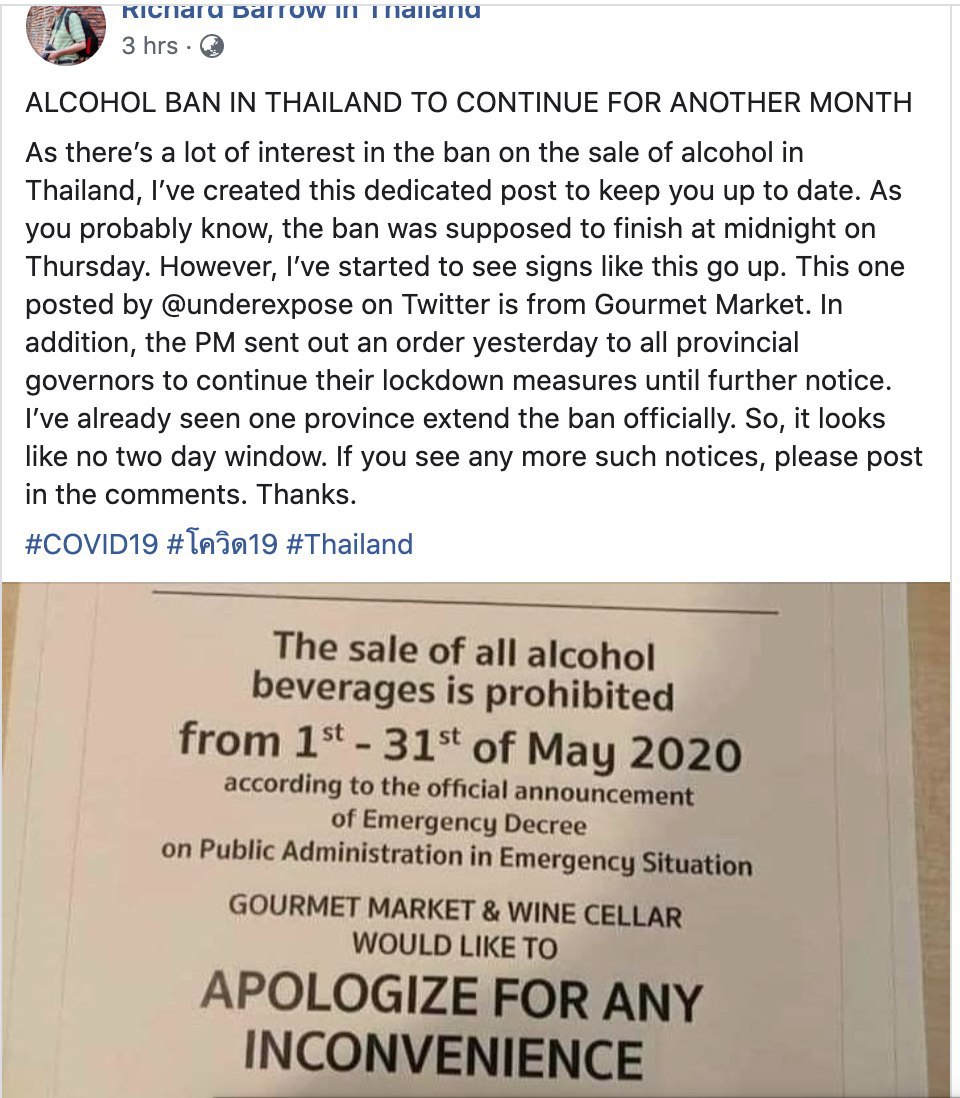Screen dimensions: 960x1098
Task: Click "of Emergency Decree" line on the notice
Action: tap(459, 824)
